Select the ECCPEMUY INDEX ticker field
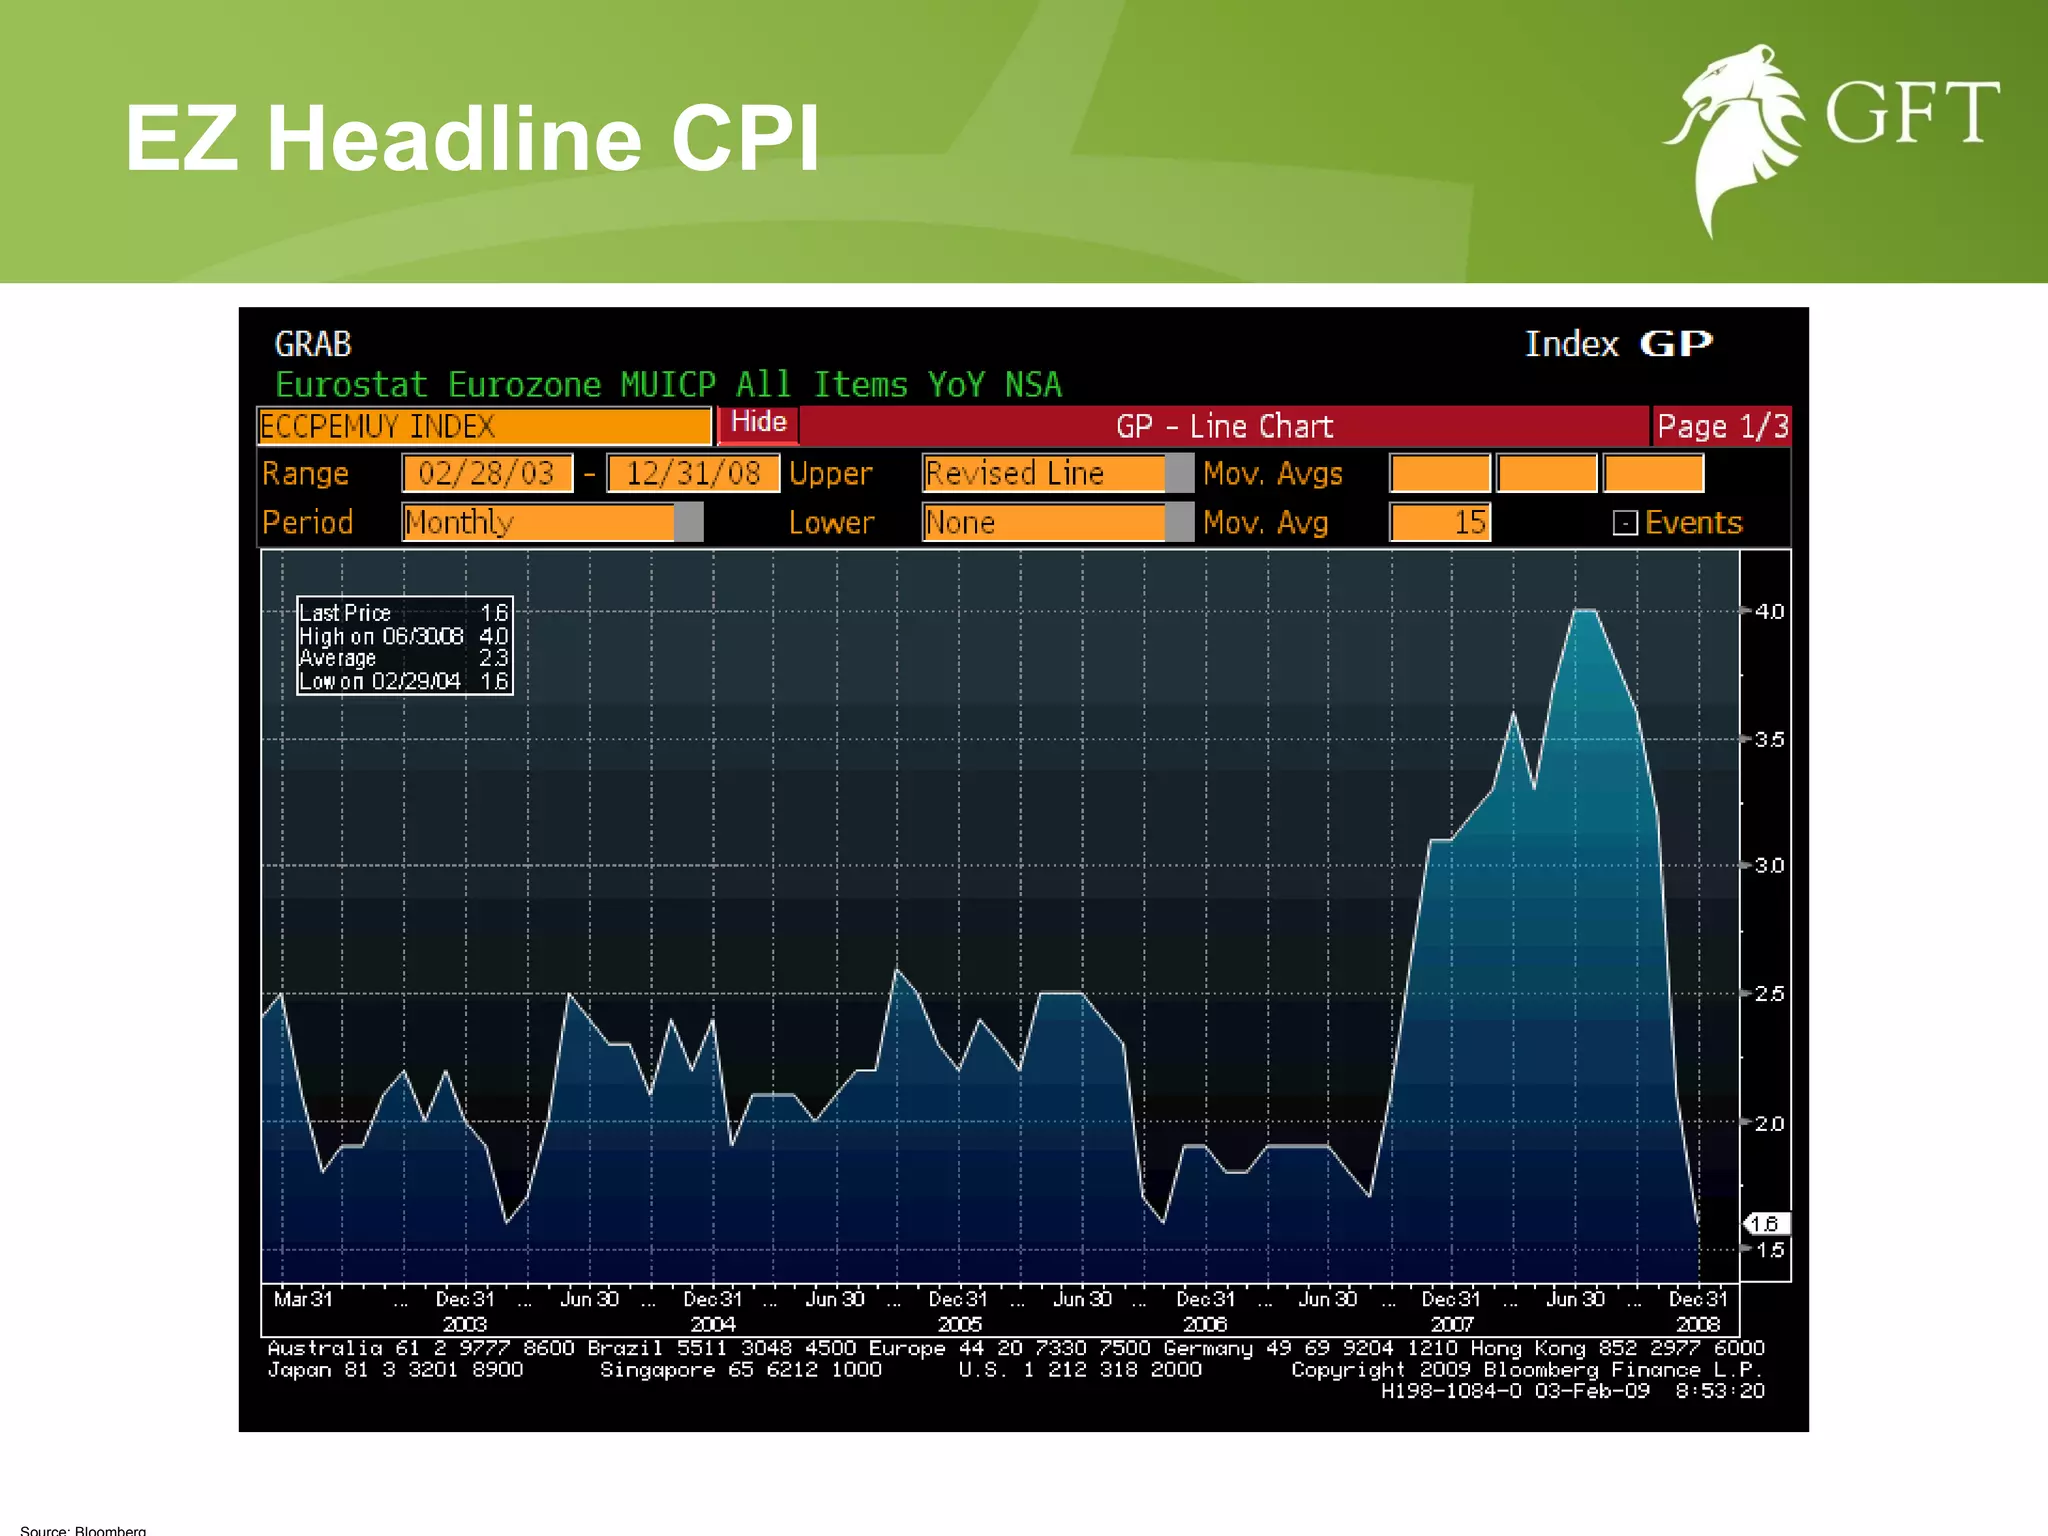Viewport: 2048px width, 1536px height. tap(484, 427)
